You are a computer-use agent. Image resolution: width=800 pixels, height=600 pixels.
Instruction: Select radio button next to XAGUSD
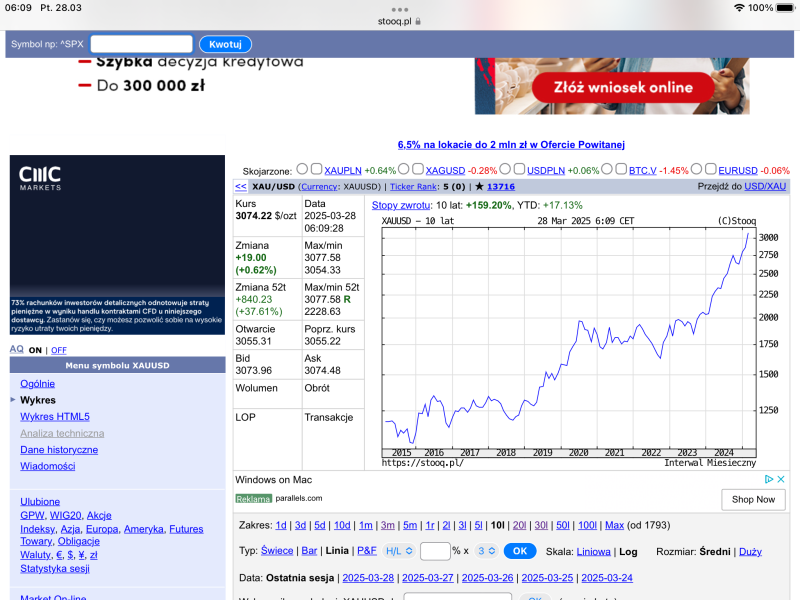pos(404,169)
